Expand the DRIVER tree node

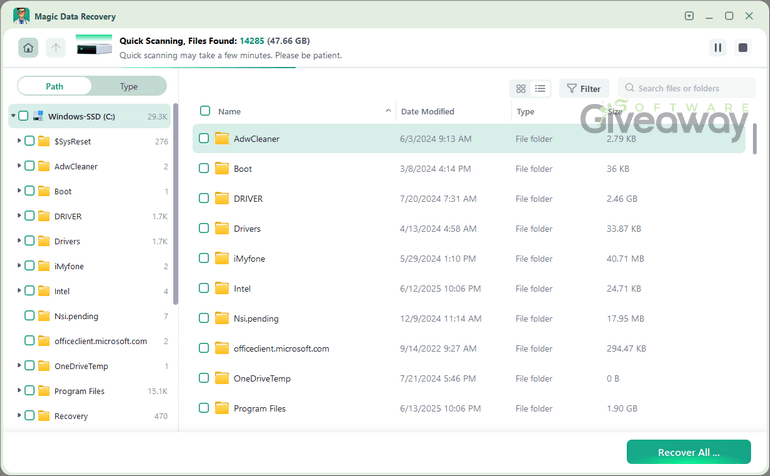[x=19, y=216]
